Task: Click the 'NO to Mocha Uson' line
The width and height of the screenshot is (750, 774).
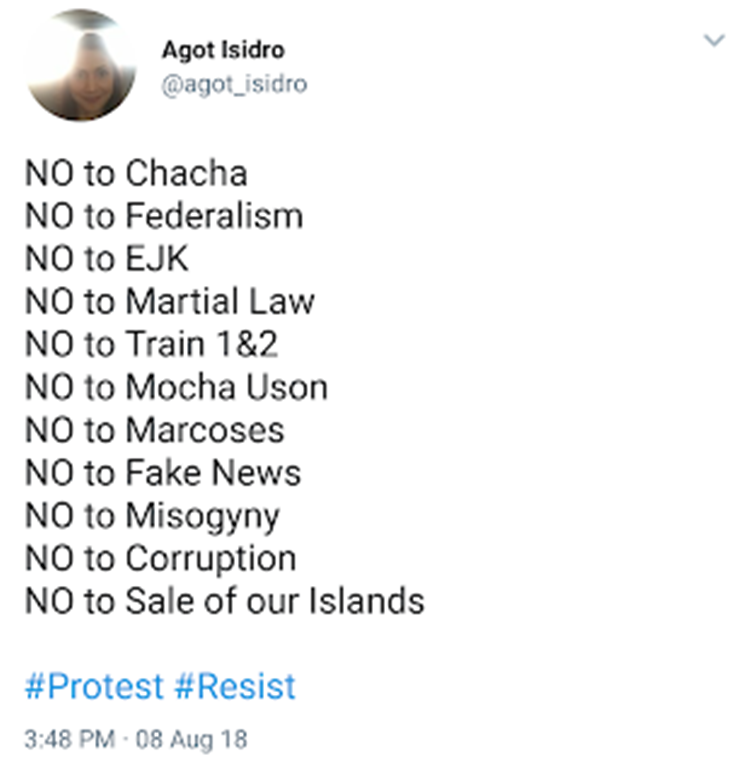Action: (x=175, y=387)
